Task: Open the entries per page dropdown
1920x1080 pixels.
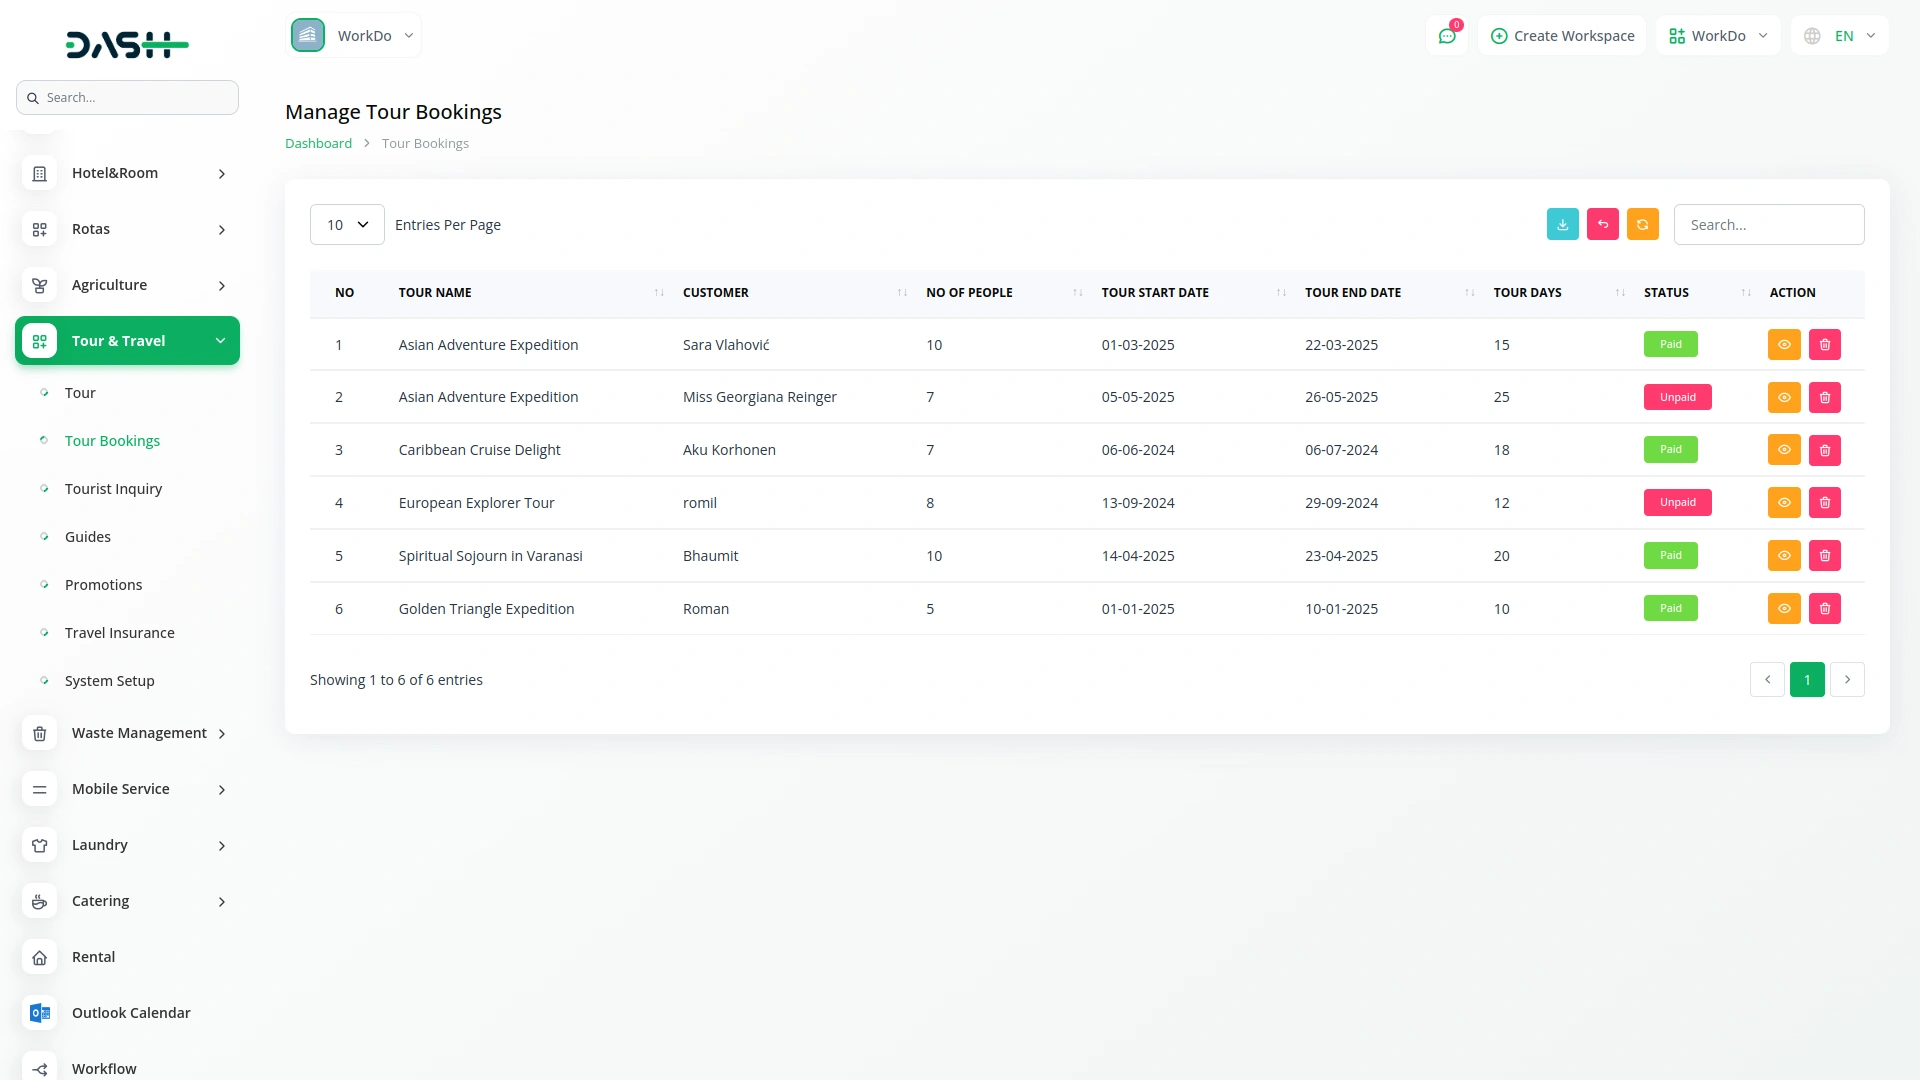Action: coord(347,225)
